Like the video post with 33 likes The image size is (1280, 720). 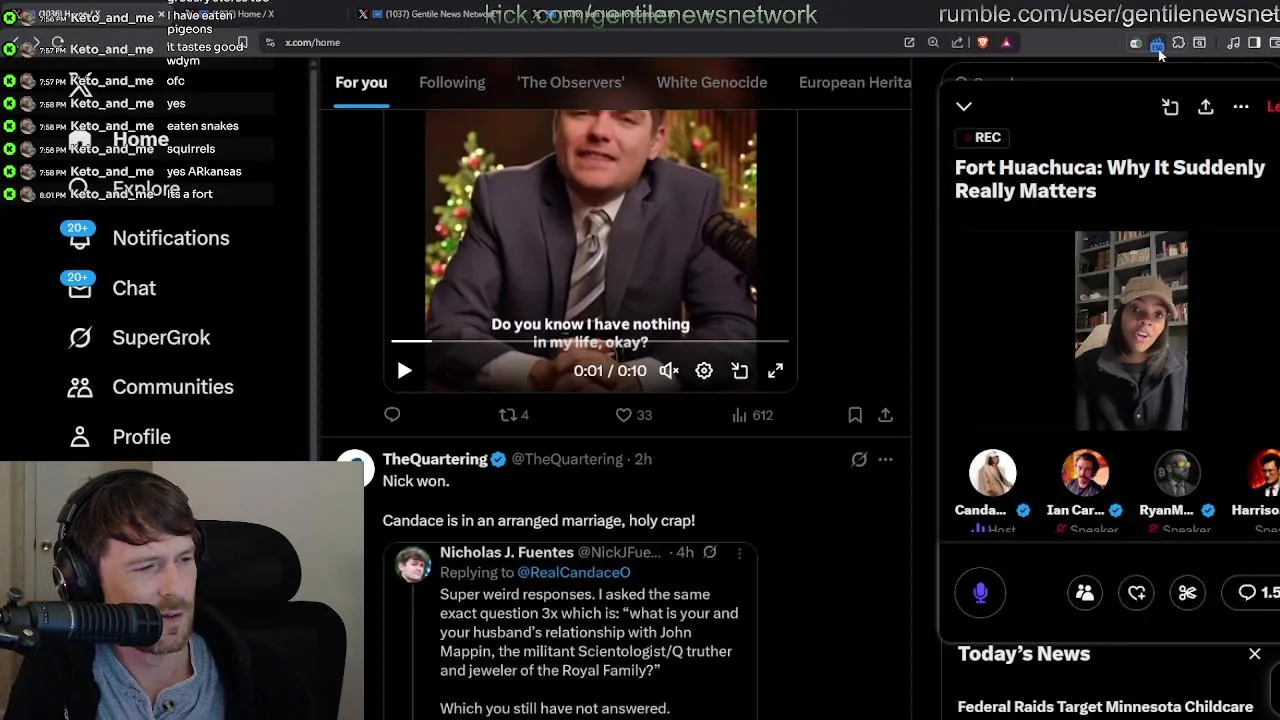[x=633, y=415]
